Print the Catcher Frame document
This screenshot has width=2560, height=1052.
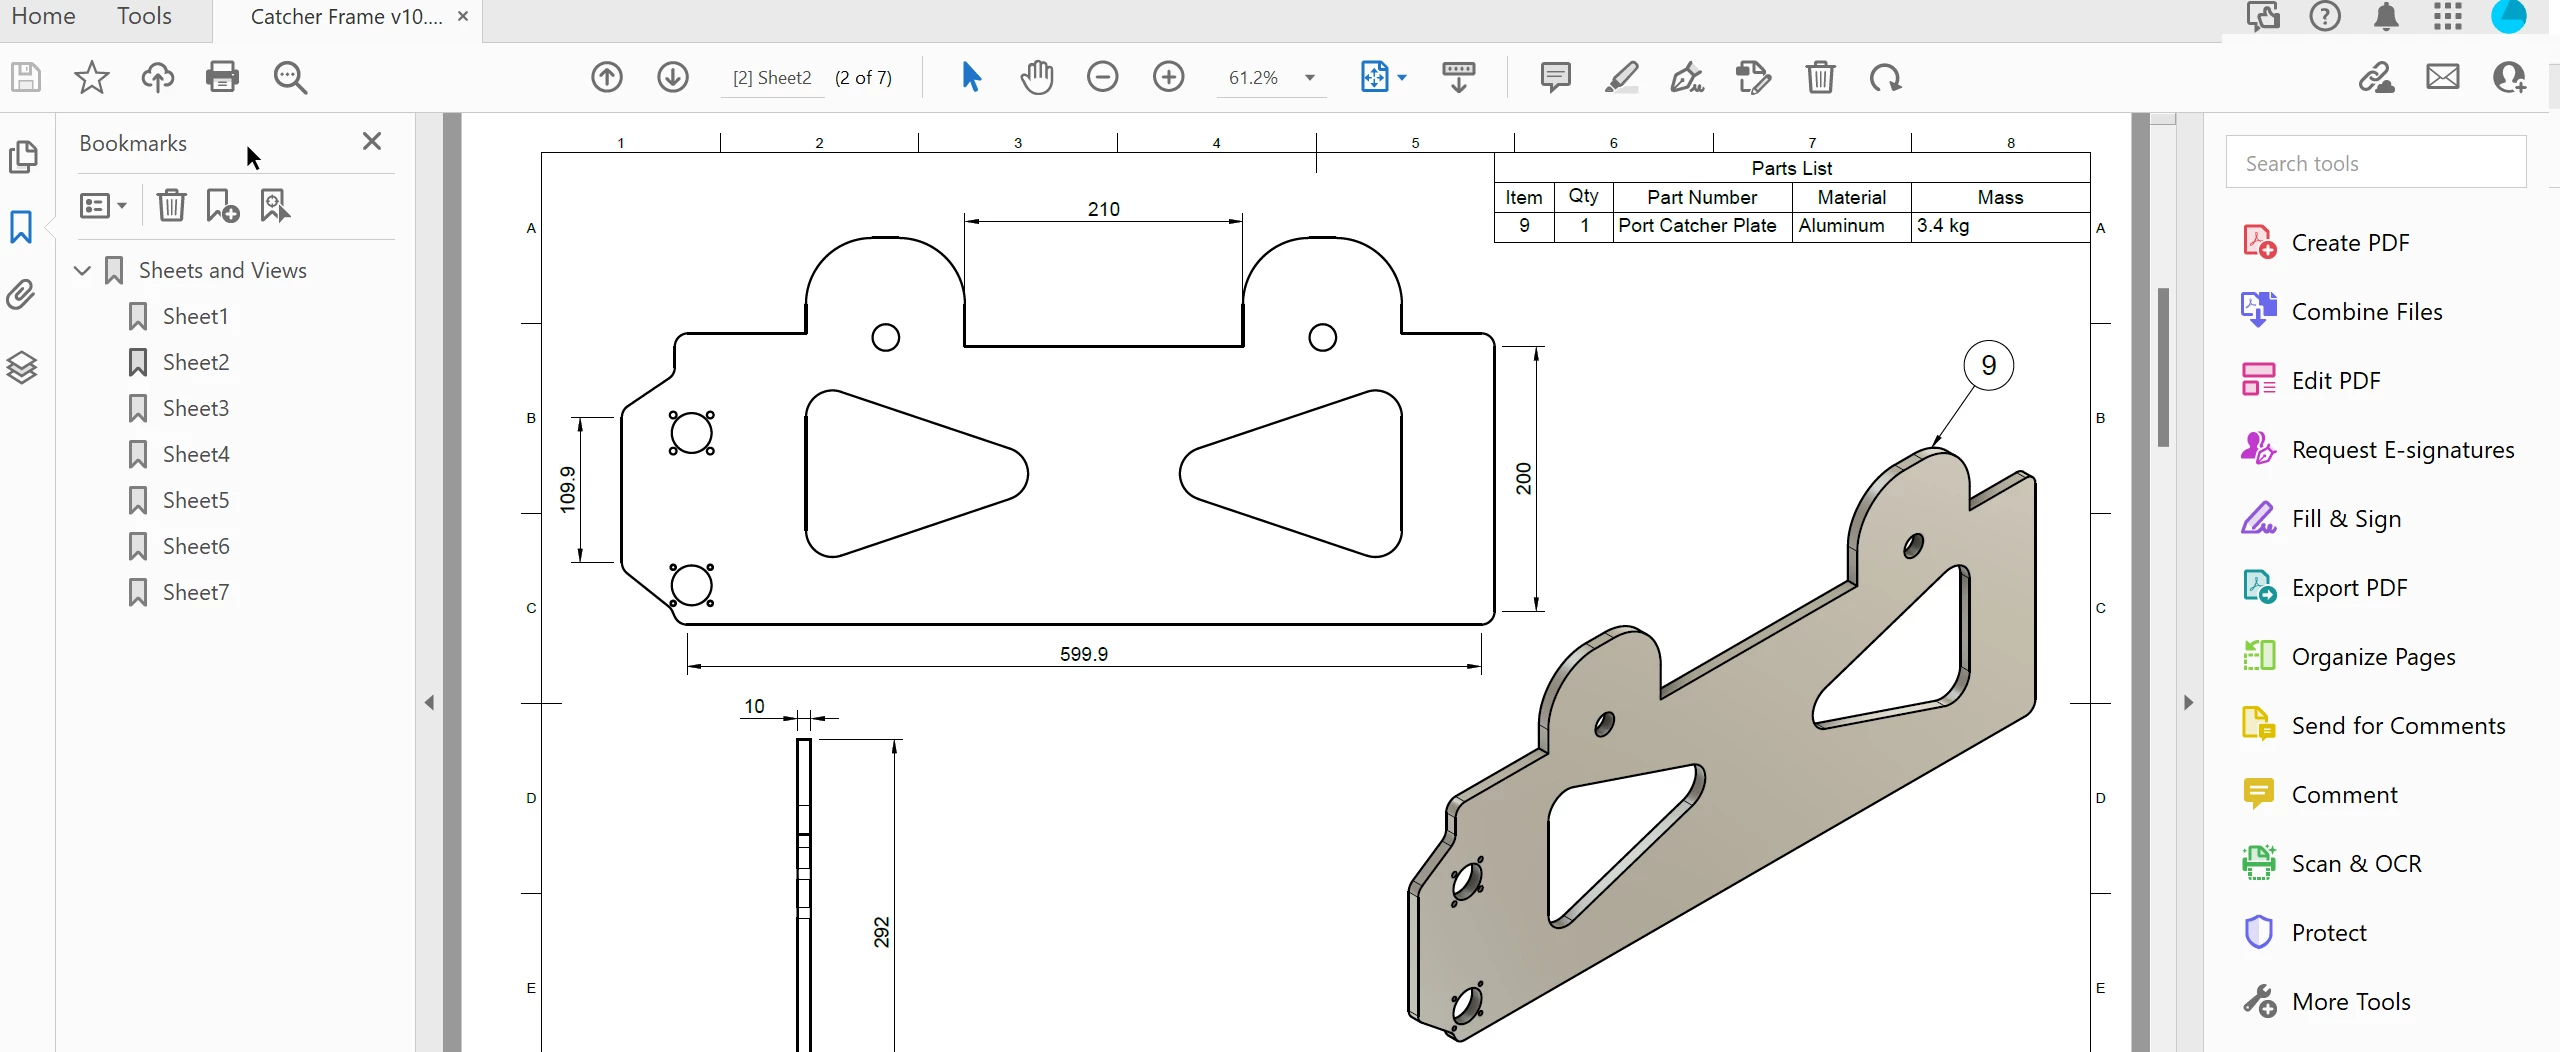click(223, 77)
